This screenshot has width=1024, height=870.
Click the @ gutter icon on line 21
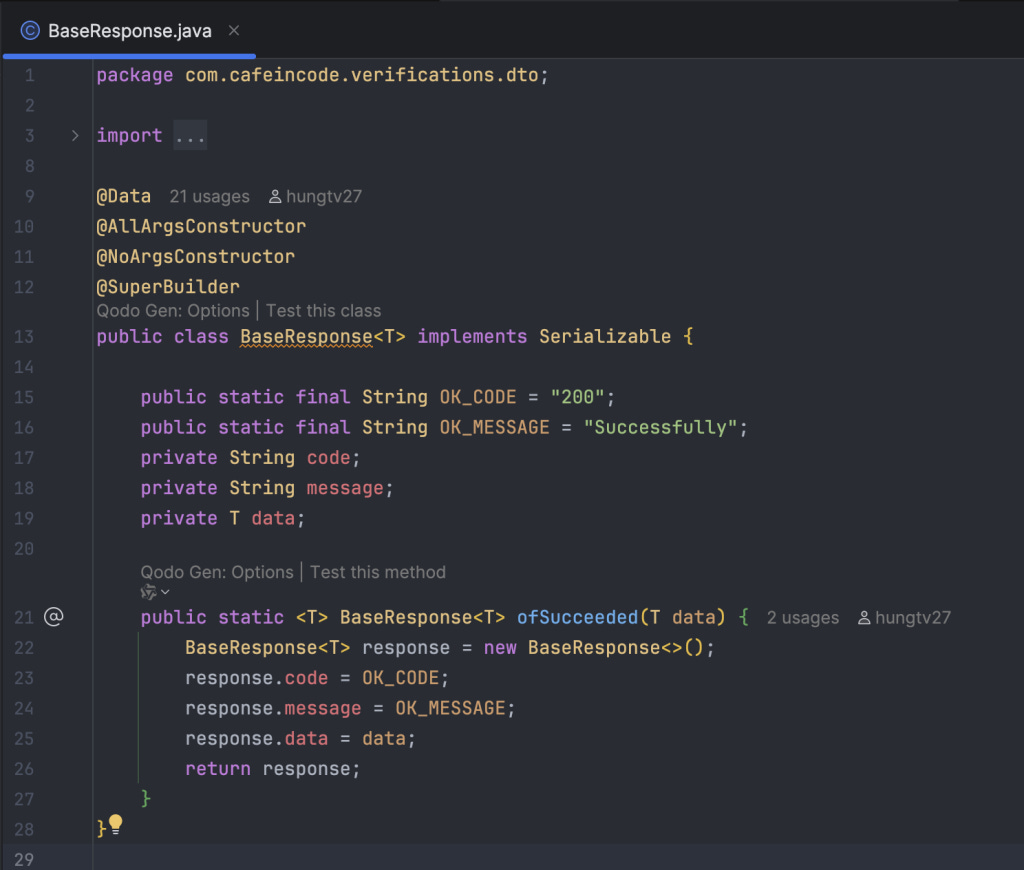[54, 617]
